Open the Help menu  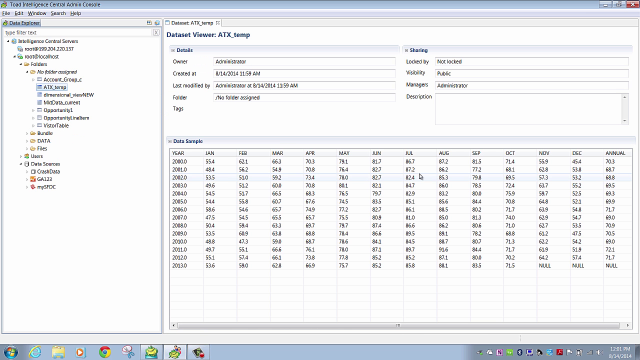[76, 13]
